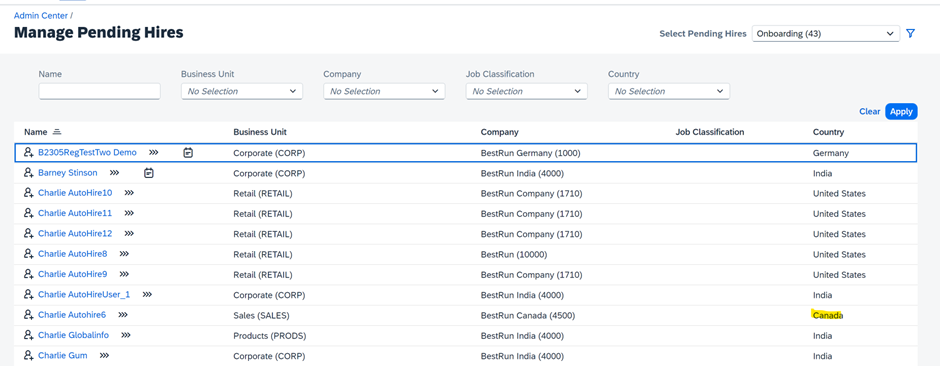This screenshot has width=940, height=366.
Task: Click the calendar icon in Barney Stinson row
Action: point(149,173)
